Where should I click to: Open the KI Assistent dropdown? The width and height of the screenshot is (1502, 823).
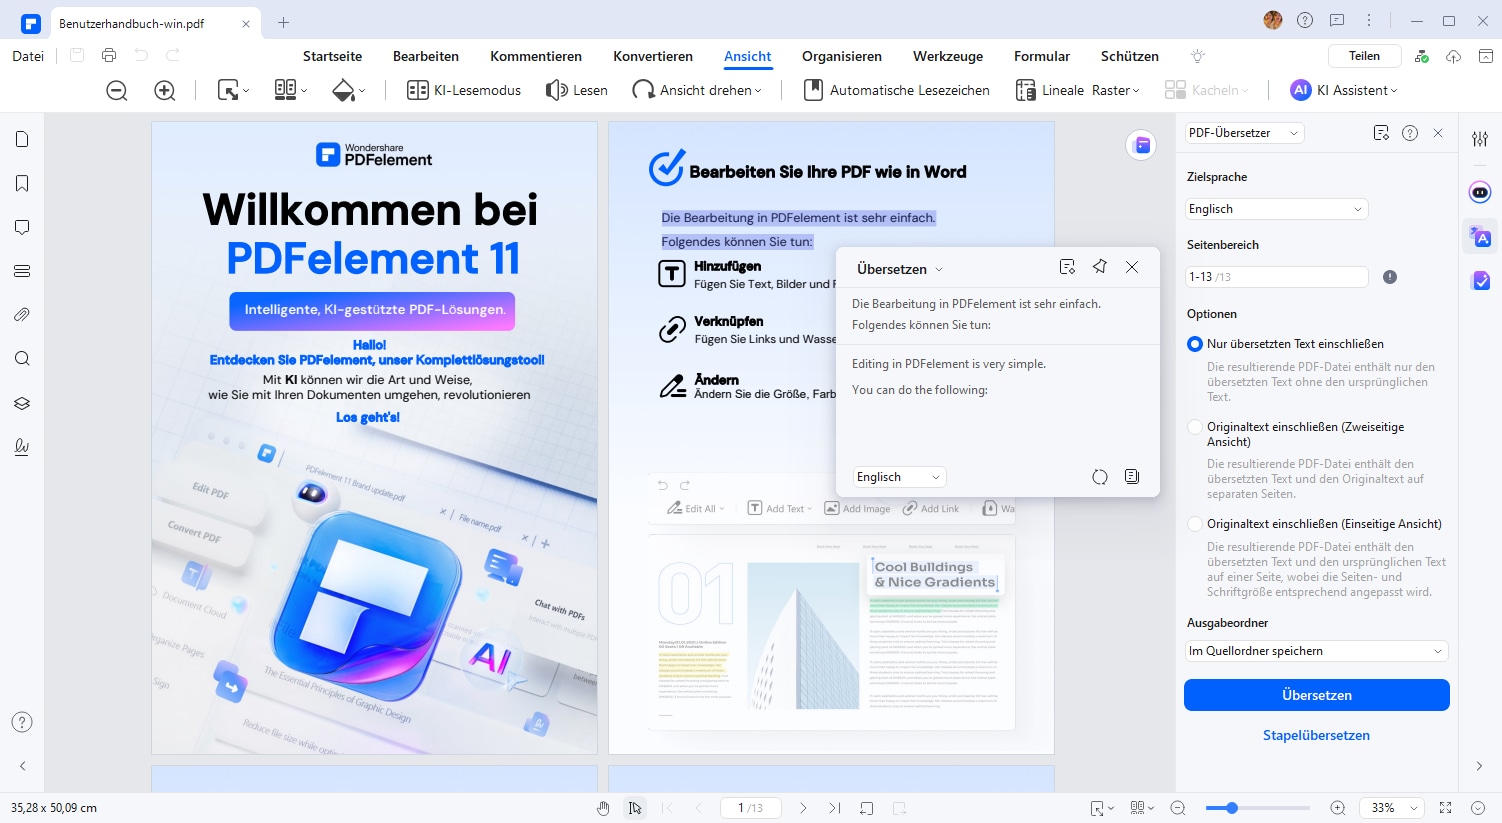point(1344,90)
